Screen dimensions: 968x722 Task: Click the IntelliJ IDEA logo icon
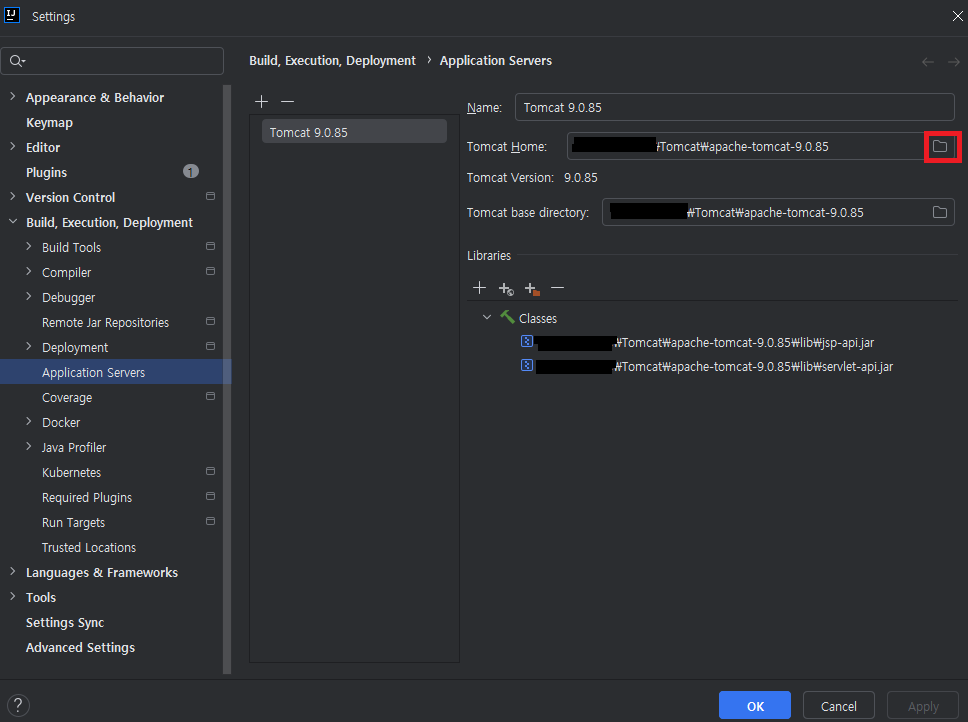click(12, 15)
